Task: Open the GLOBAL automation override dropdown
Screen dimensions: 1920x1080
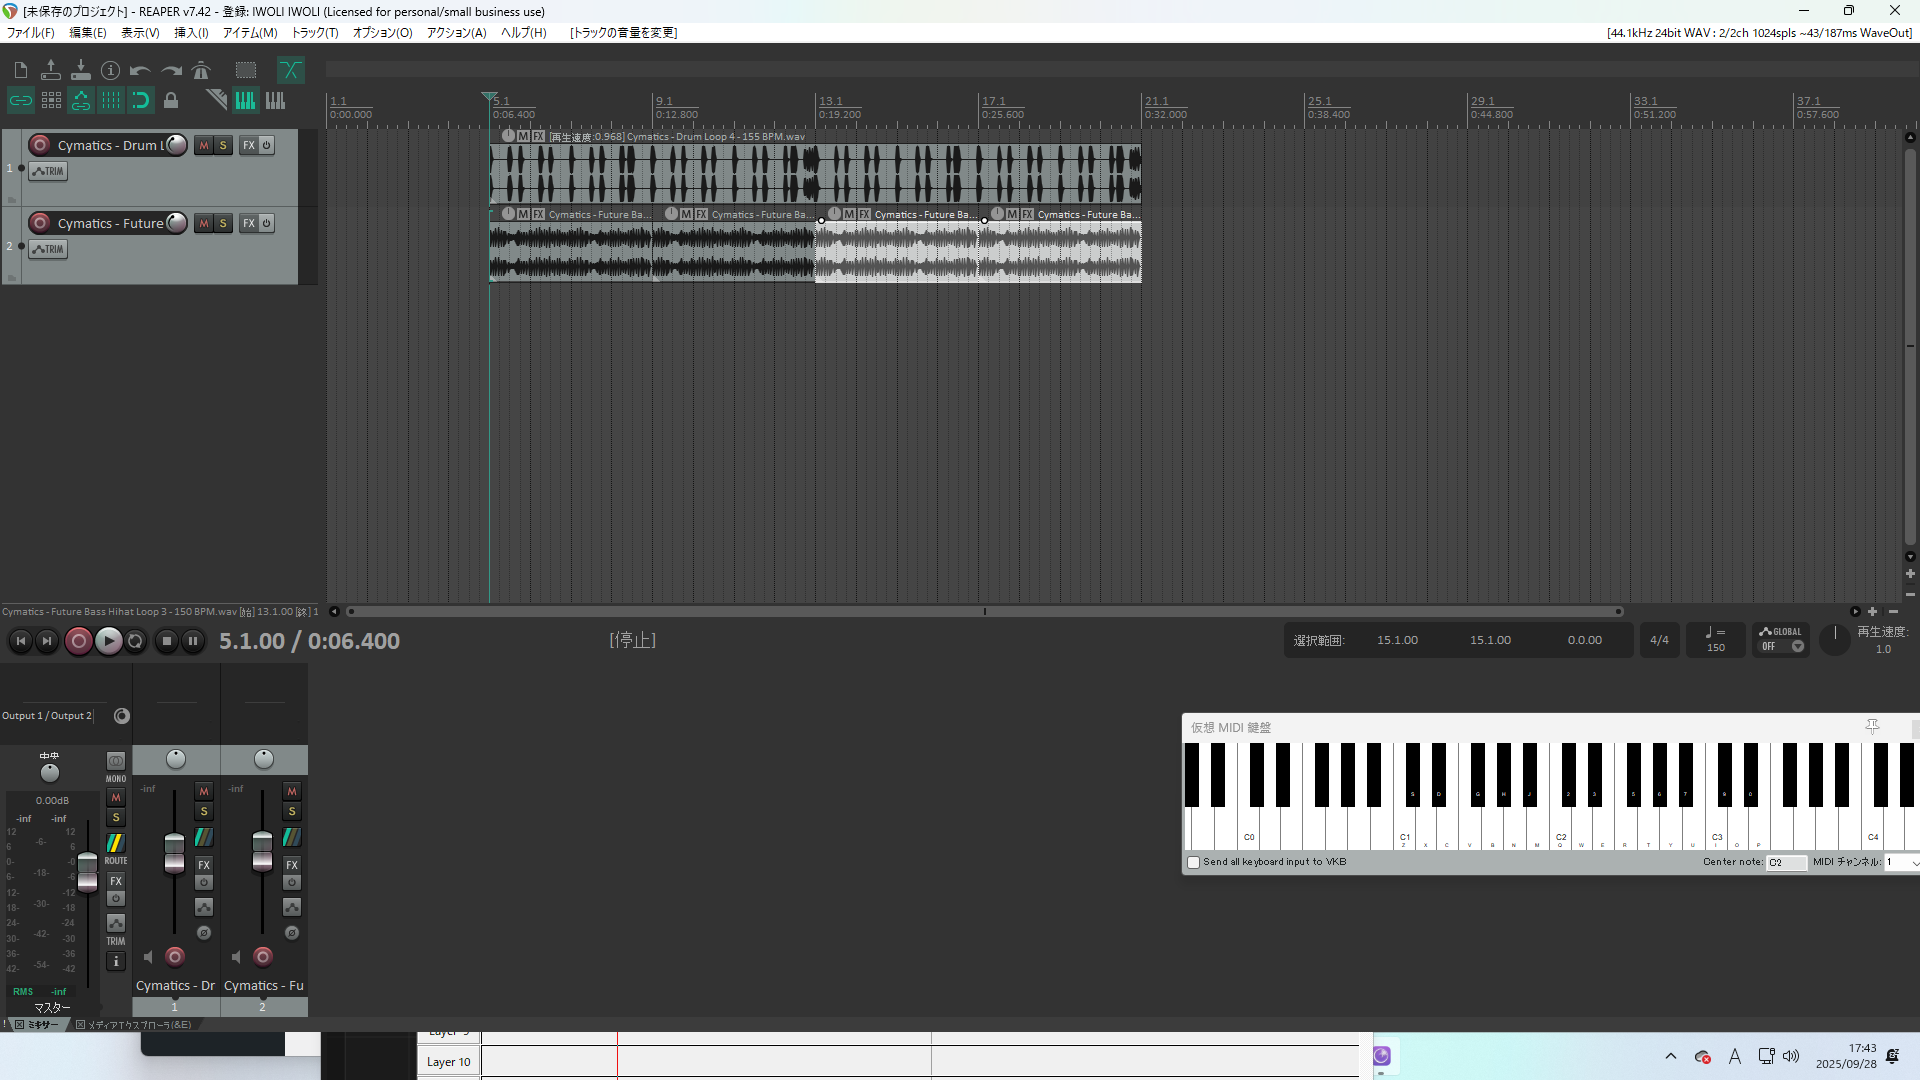Action: coord(1797,647)
